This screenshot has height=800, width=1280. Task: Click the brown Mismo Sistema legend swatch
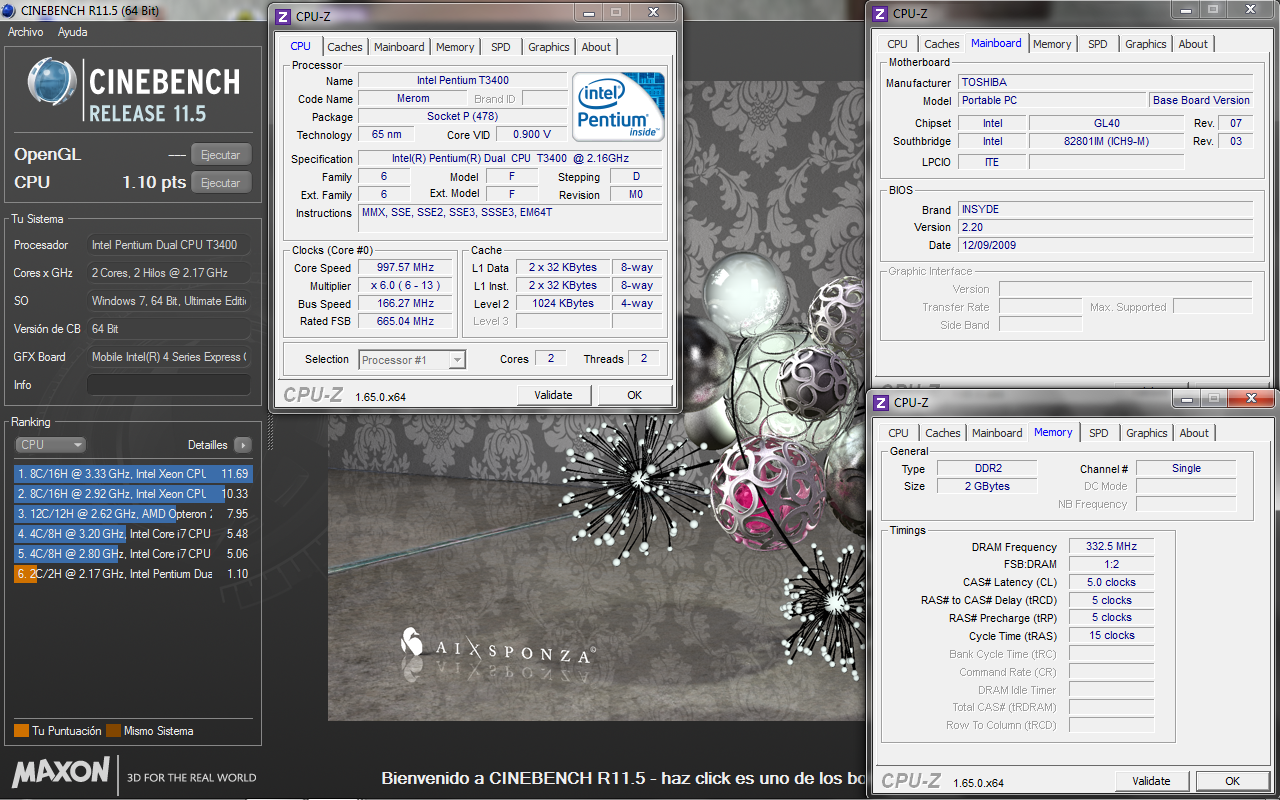(x=113, y=731)
